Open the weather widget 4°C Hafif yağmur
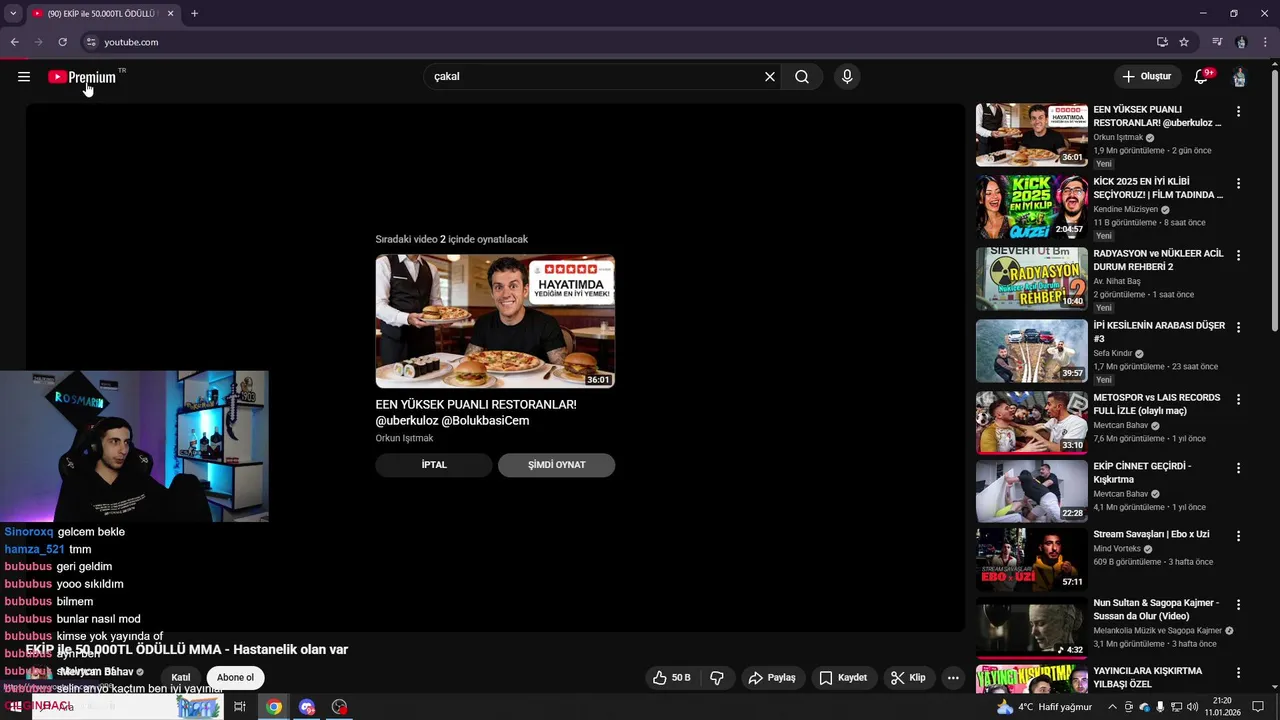1280x720 pixels. click(x=1044, y=707)
